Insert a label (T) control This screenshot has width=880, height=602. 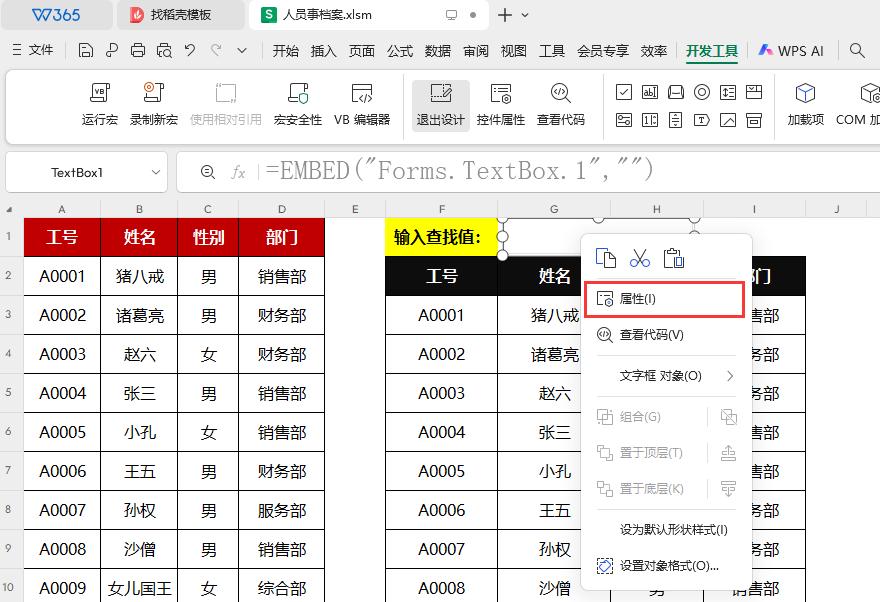(x=702, y=120)
